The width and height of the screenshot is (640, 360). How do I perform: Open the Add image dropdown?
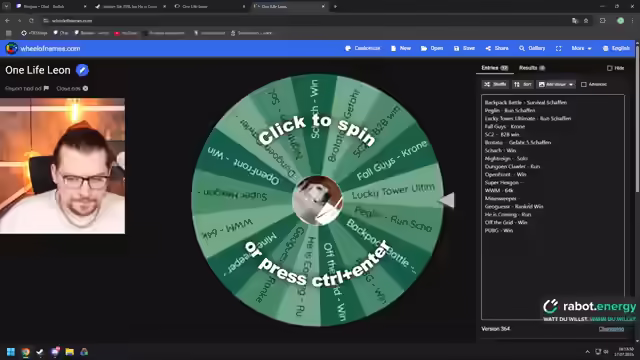coord(556,84)
